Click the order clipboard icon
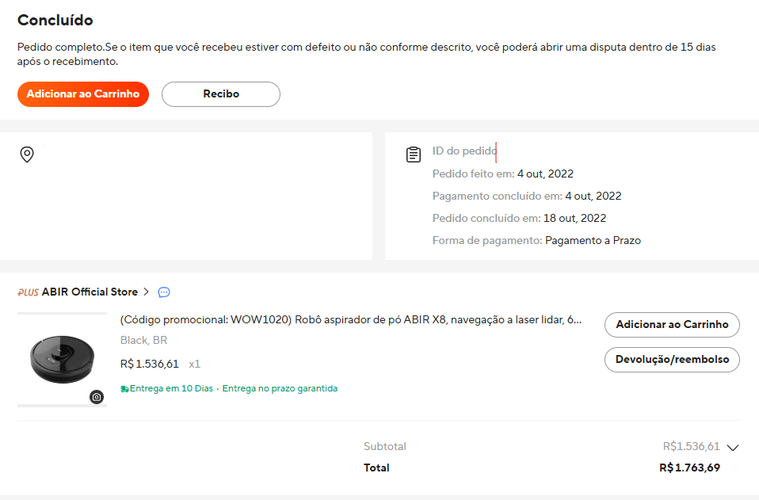The width and height of the screenshot is (759, 500). pyautogui.click(x=413, y=155)
